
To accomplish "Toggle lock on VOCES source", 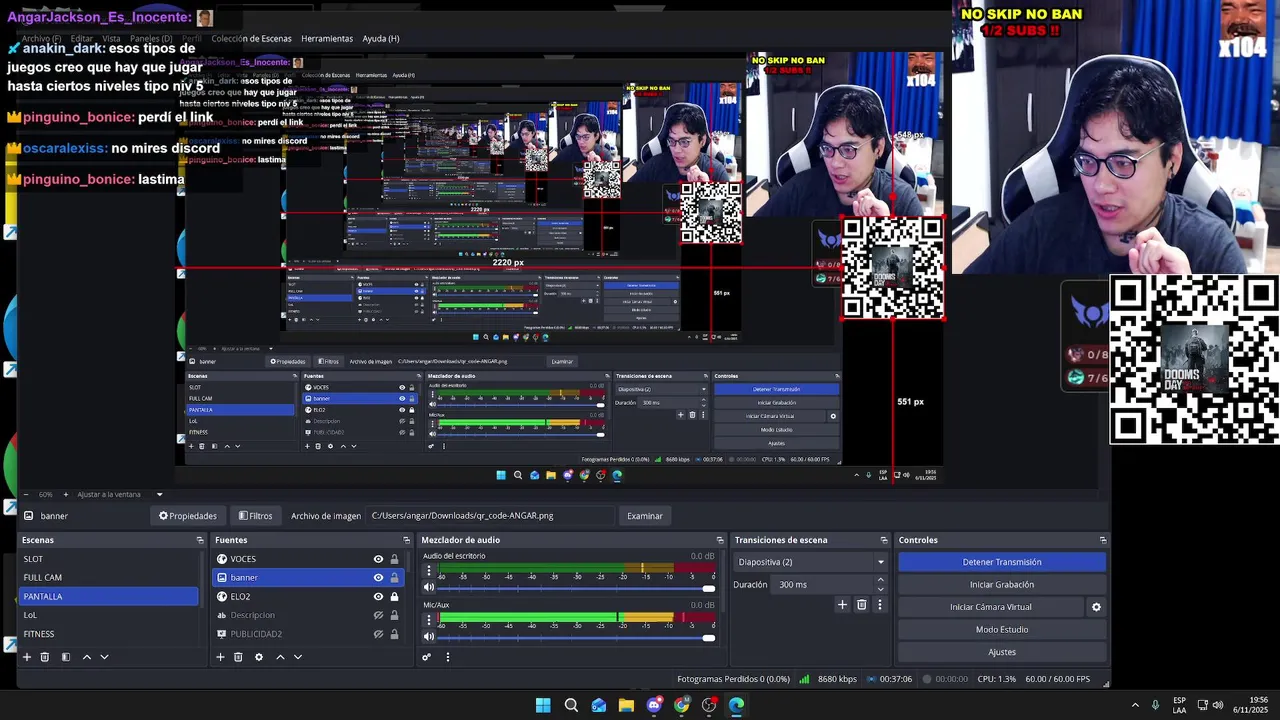I will 394,559.
